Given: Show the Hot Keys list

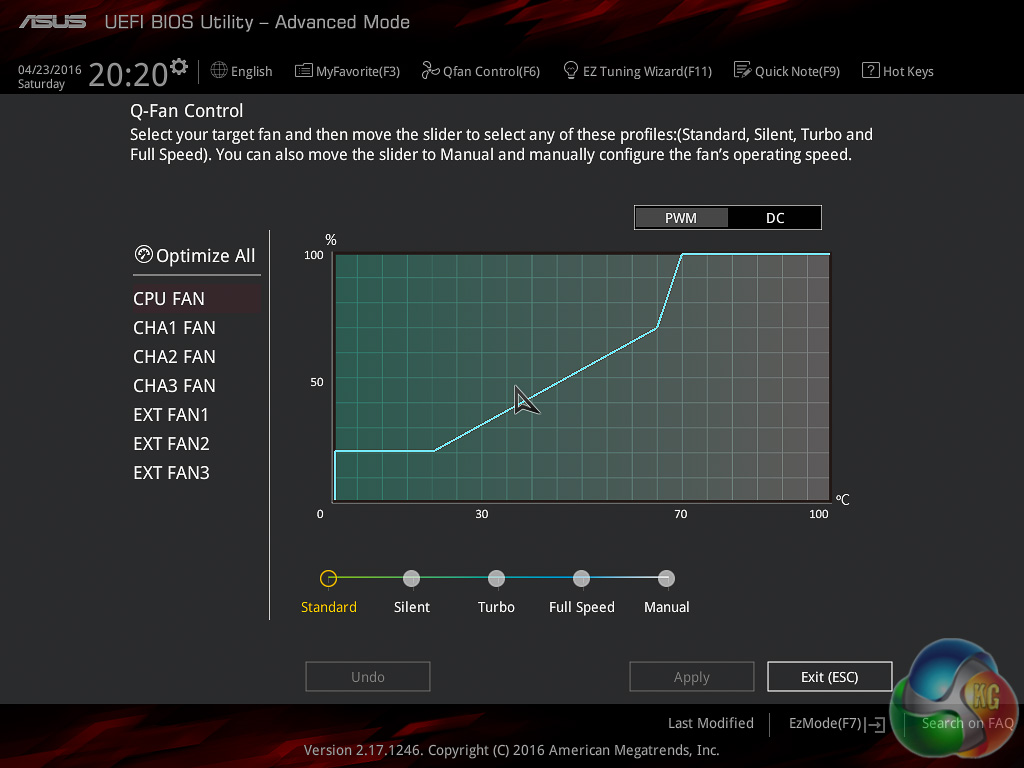Looking at the screenshot, I should point(908,71).
